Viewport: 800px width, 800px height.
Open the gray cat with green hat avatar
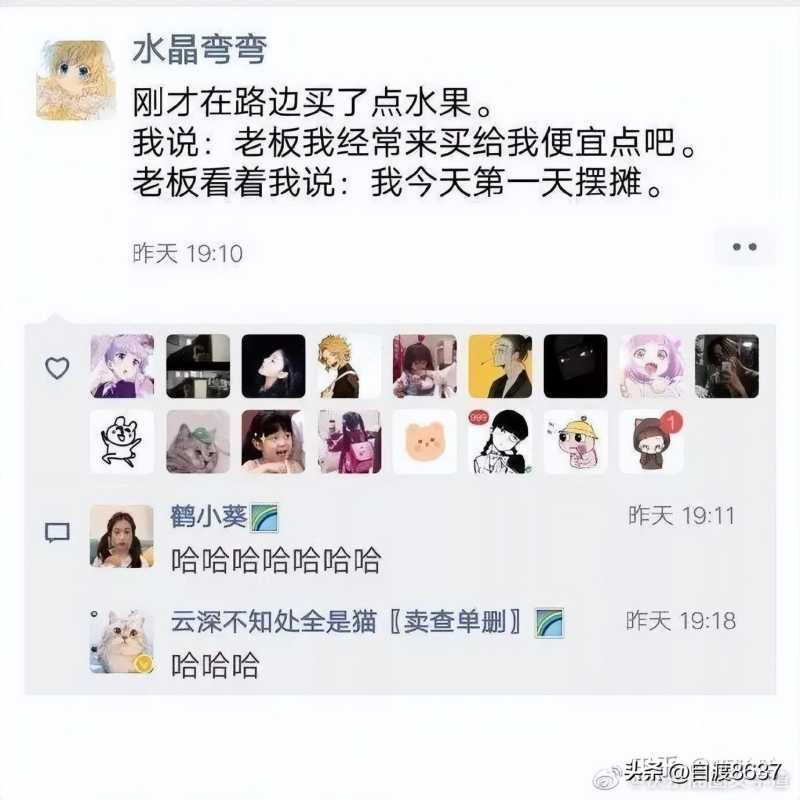pos(198,442)
